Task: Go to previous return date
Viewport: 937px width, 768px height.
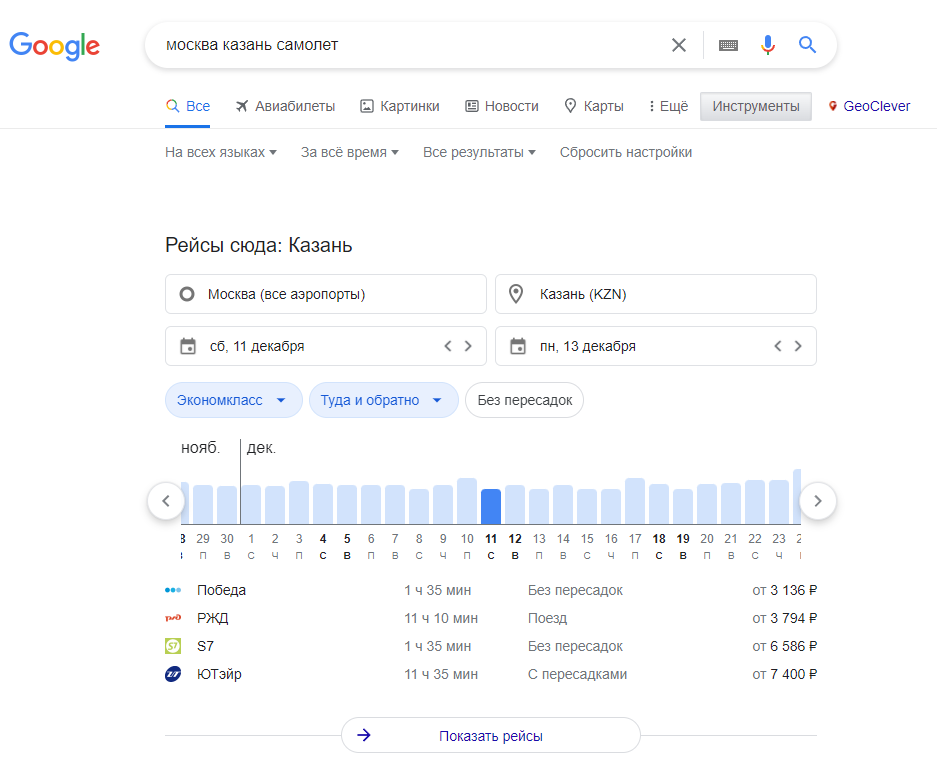Action: click(777, 346)
